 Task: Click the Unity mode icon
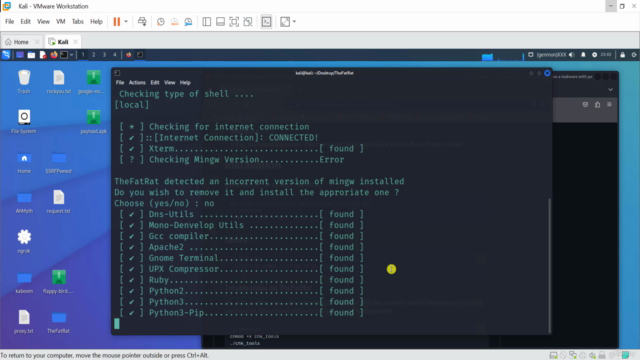click(248, 22)
